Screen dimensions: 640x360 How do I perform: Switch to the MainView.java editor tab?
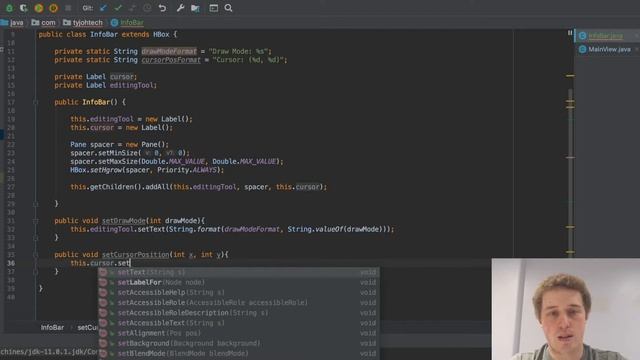[x=606, y=49]
